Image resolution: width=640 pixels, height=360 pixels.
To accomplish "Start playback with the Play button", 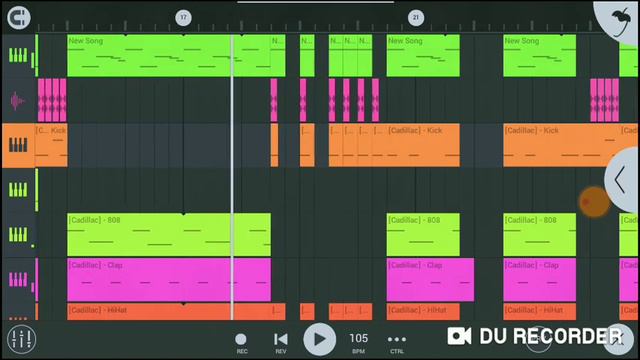I will pyautogui.click(x=319, y=339).
